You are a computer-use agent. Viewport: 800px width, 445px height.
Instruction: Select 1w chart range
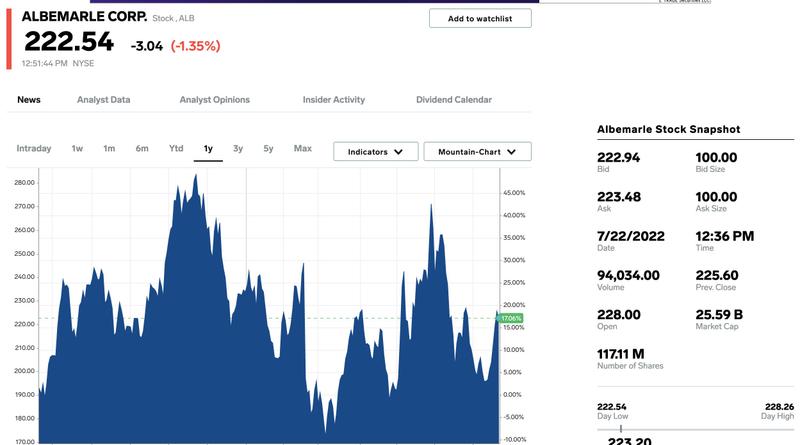pyautogui.click(x=77, y=149)
